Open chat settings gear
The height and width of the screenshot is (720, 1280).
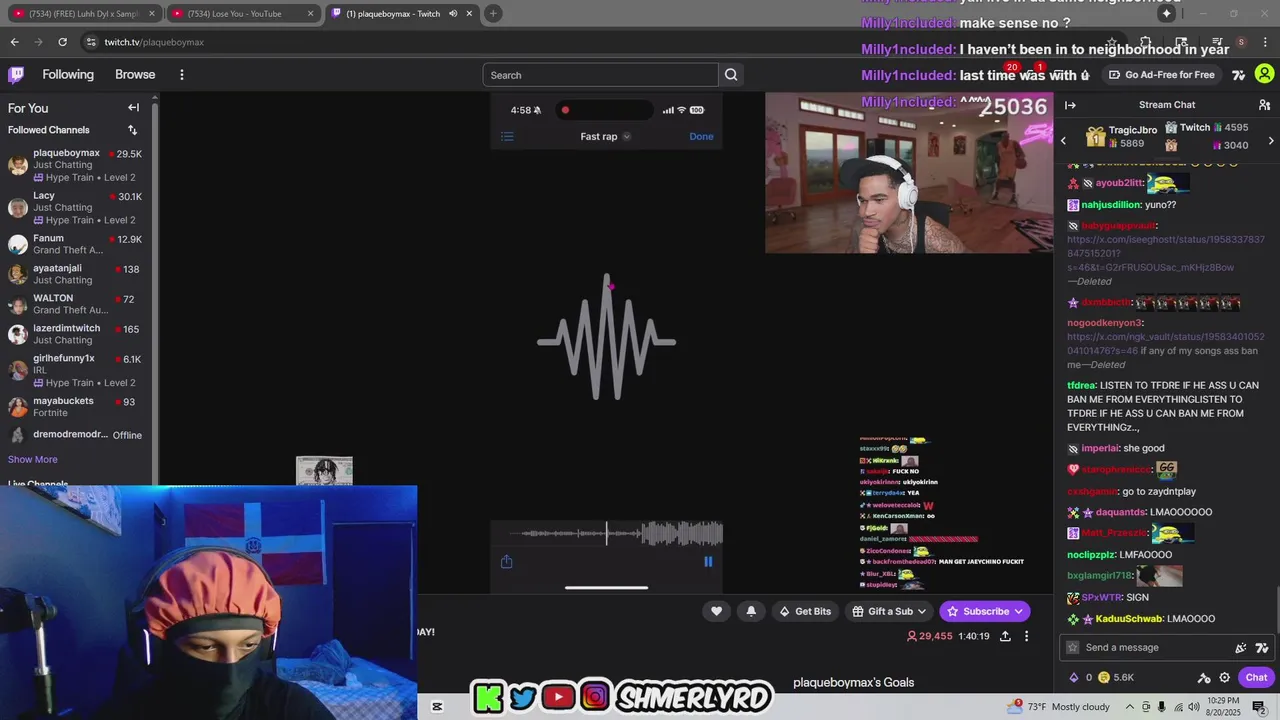point(1224,677)
